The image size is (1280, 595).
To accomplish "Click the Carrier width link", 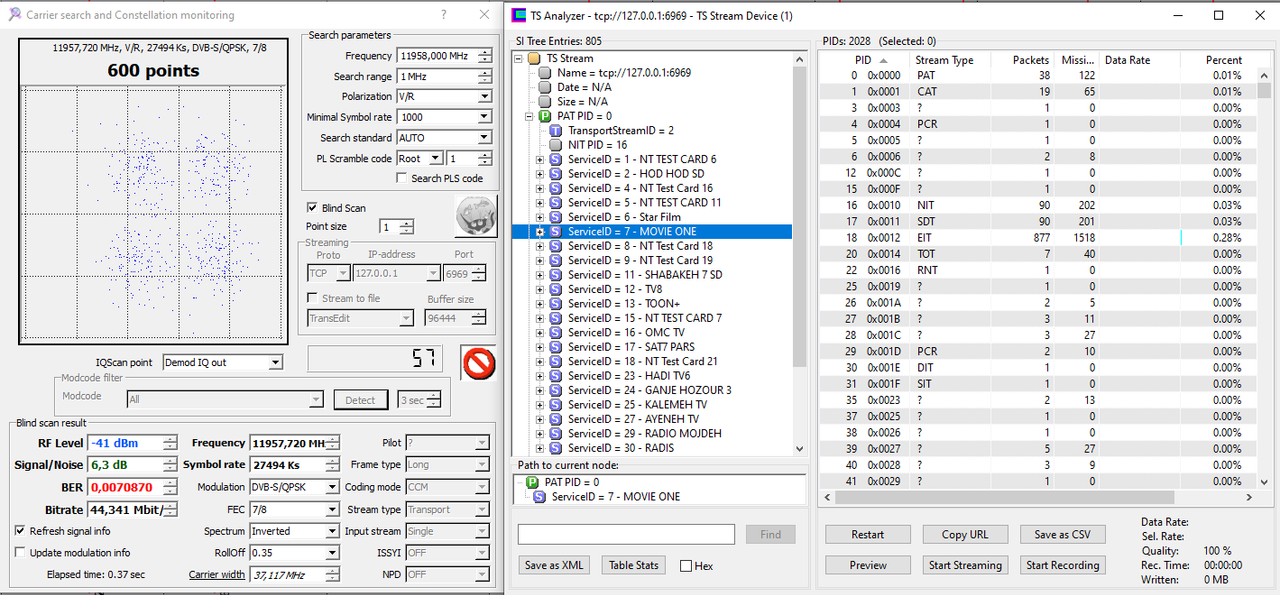I will [217, 575].
